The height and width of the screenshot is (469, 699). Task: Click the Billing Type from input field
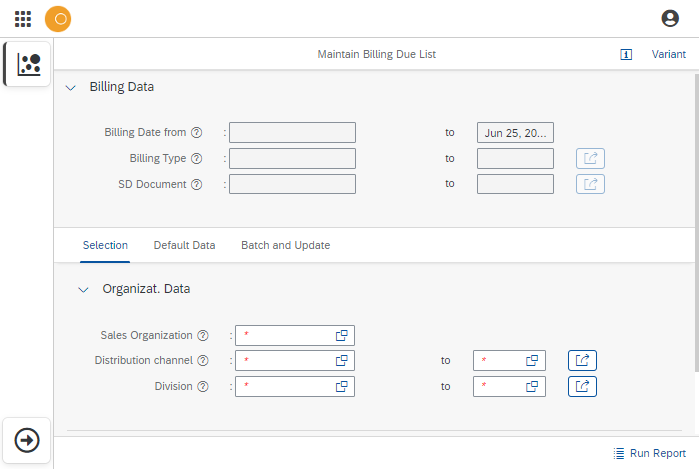292,158
